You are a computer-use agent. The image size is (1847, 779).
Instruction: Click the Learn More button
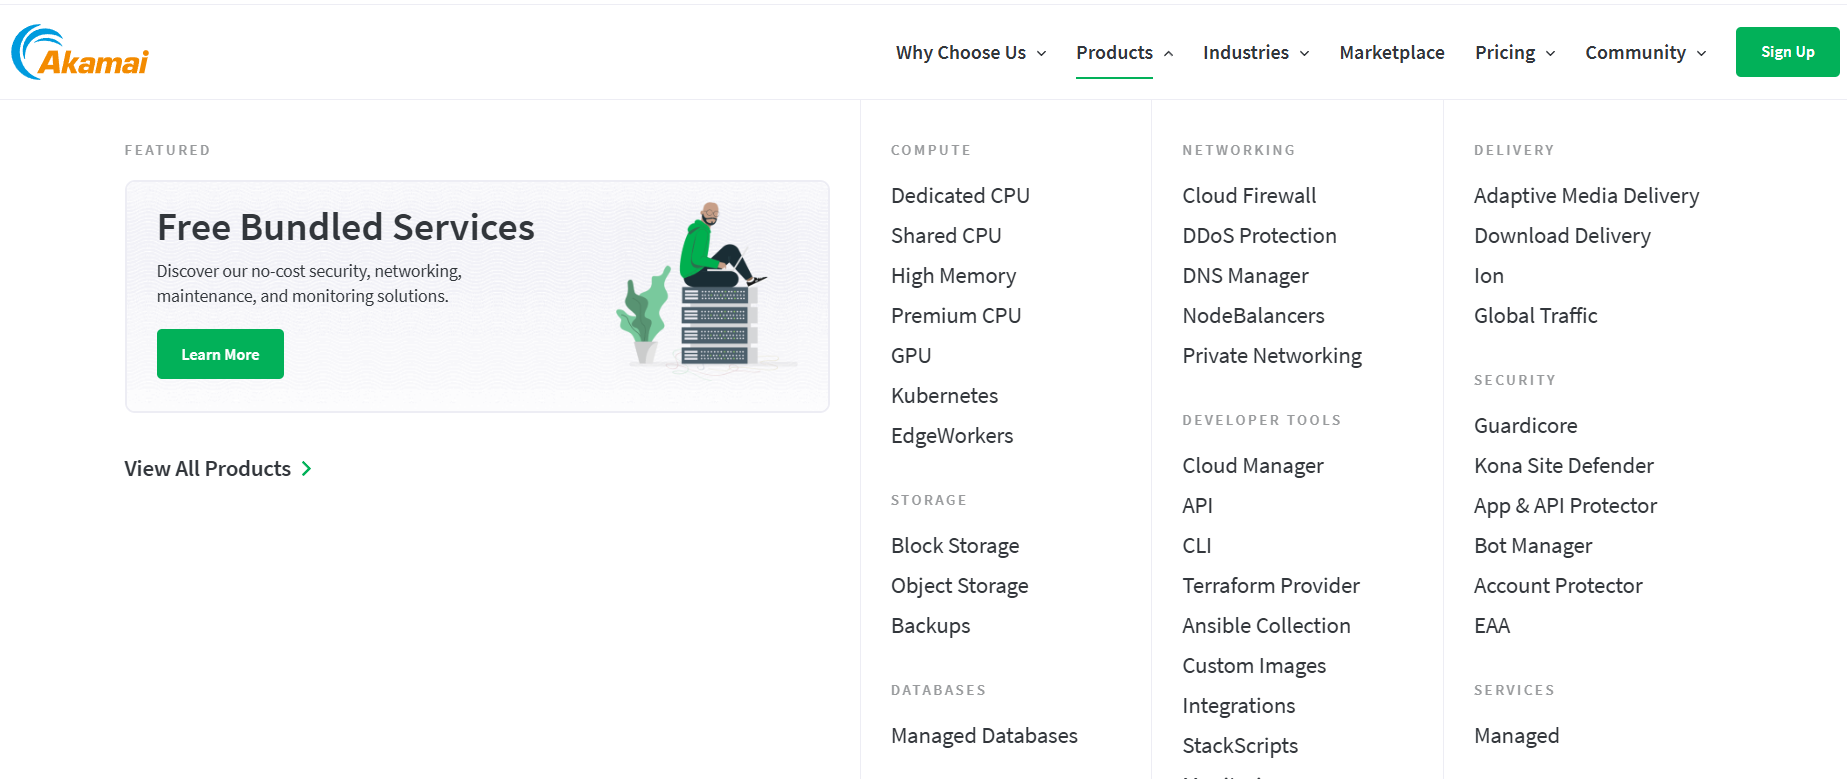coord(220,355)
